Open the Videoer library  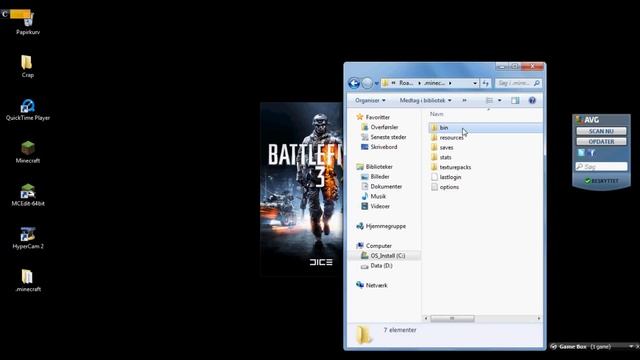click(x=376, y=206)
